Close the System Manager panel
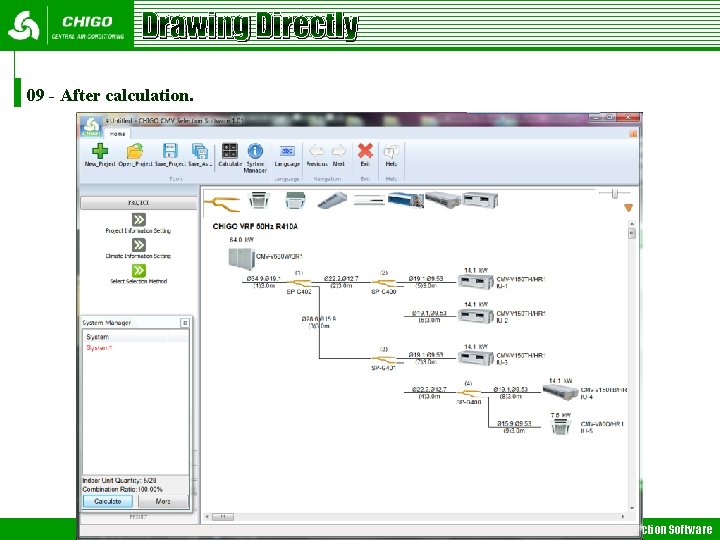This screenshot has height=540, width=720. click(185, 323)
